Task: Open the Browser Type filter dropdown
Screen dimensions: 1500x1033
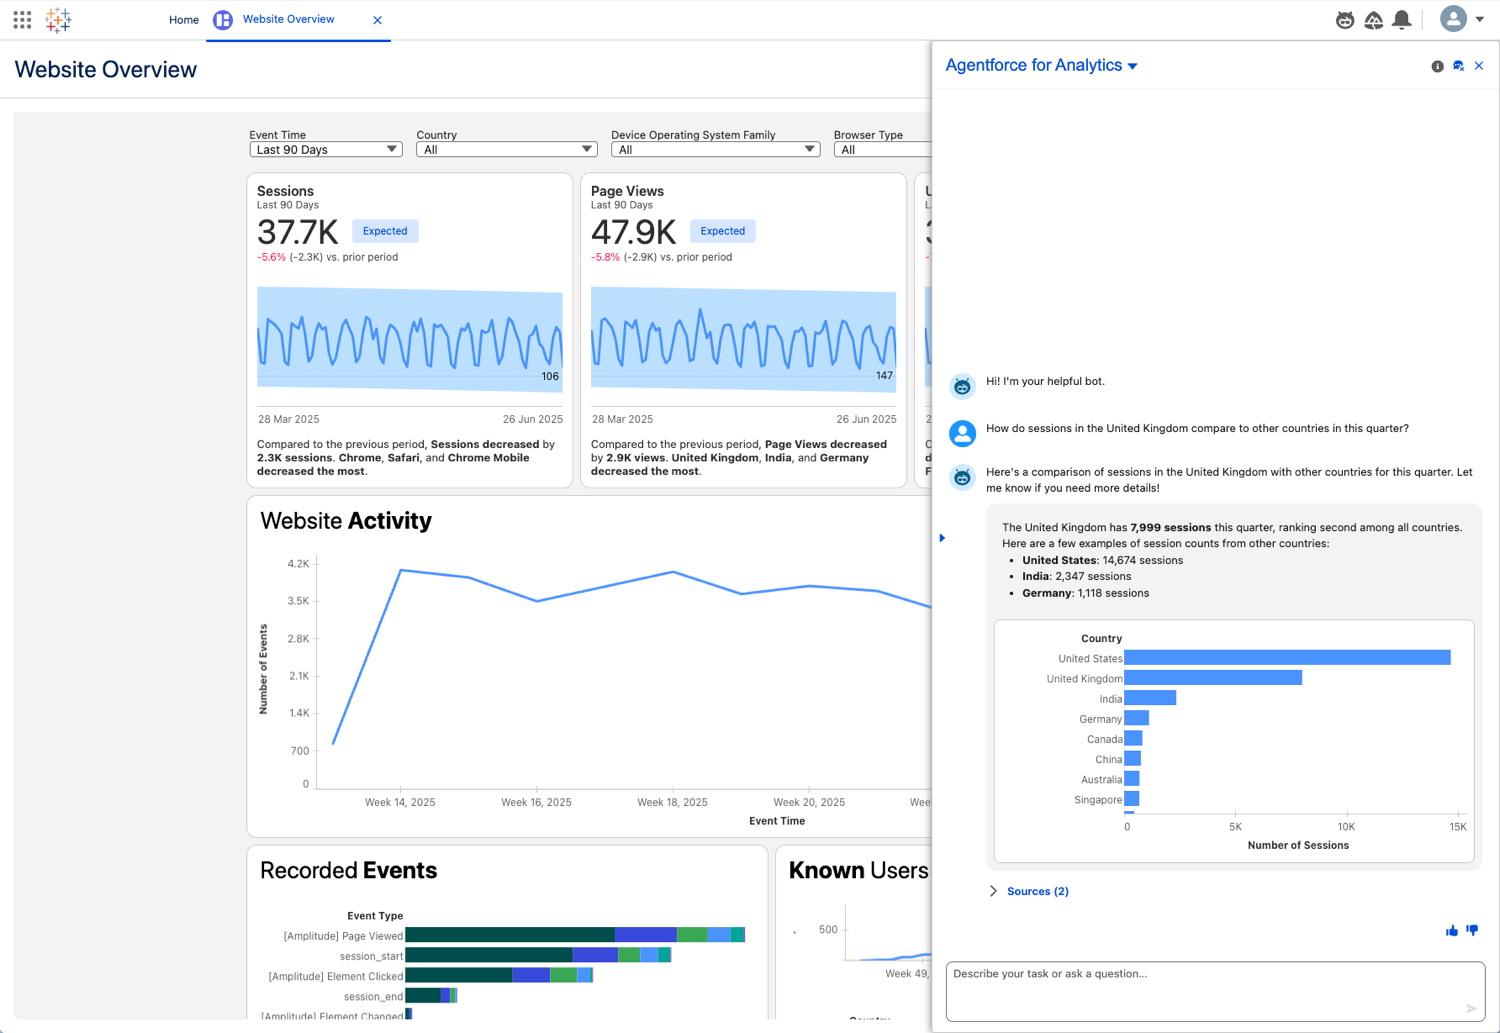Action: click(883, 149)
